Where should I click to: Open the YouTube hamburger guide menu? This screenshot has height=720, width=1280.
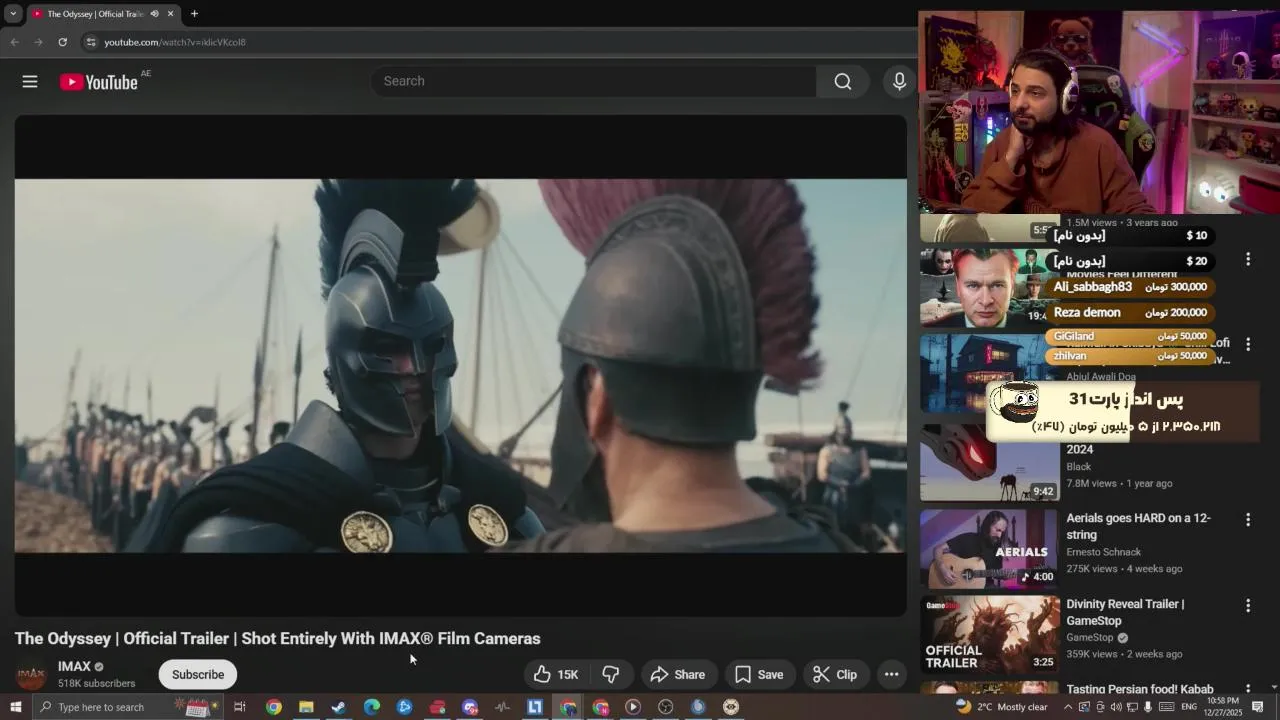coord(30,82)
